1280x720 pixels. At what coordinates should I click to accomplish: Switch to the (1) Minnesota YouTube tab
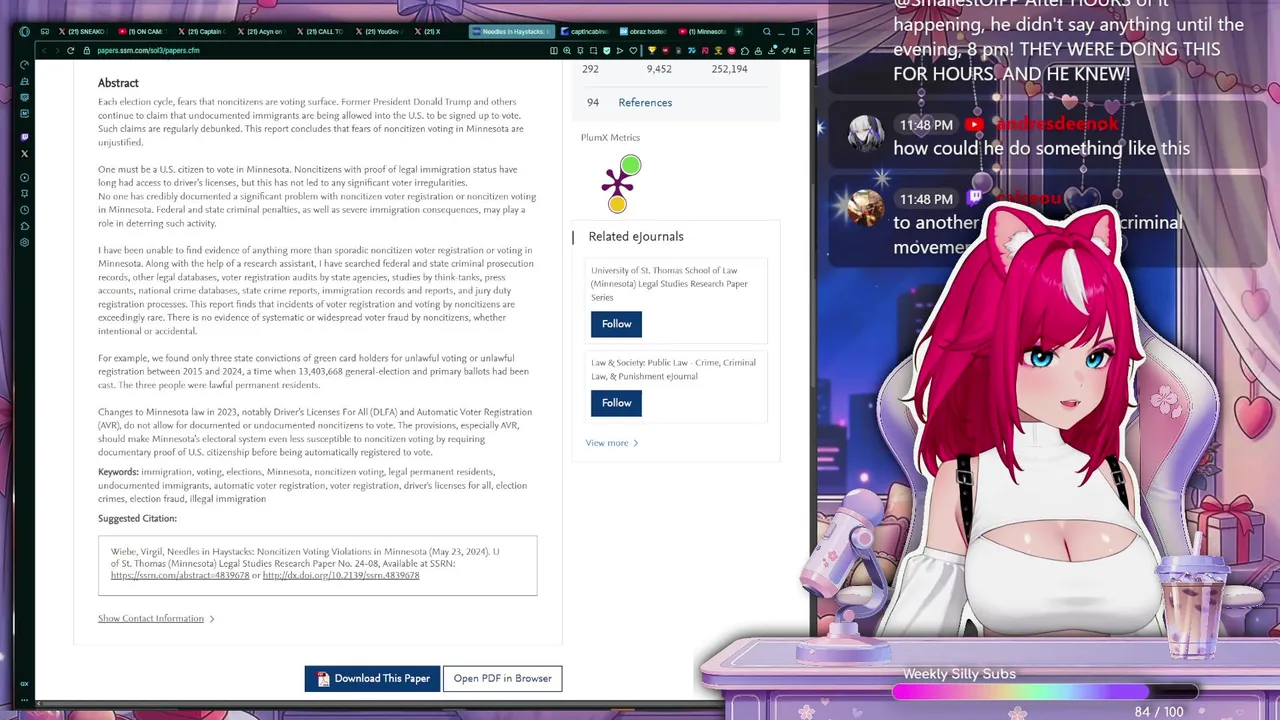coord(703,32)
